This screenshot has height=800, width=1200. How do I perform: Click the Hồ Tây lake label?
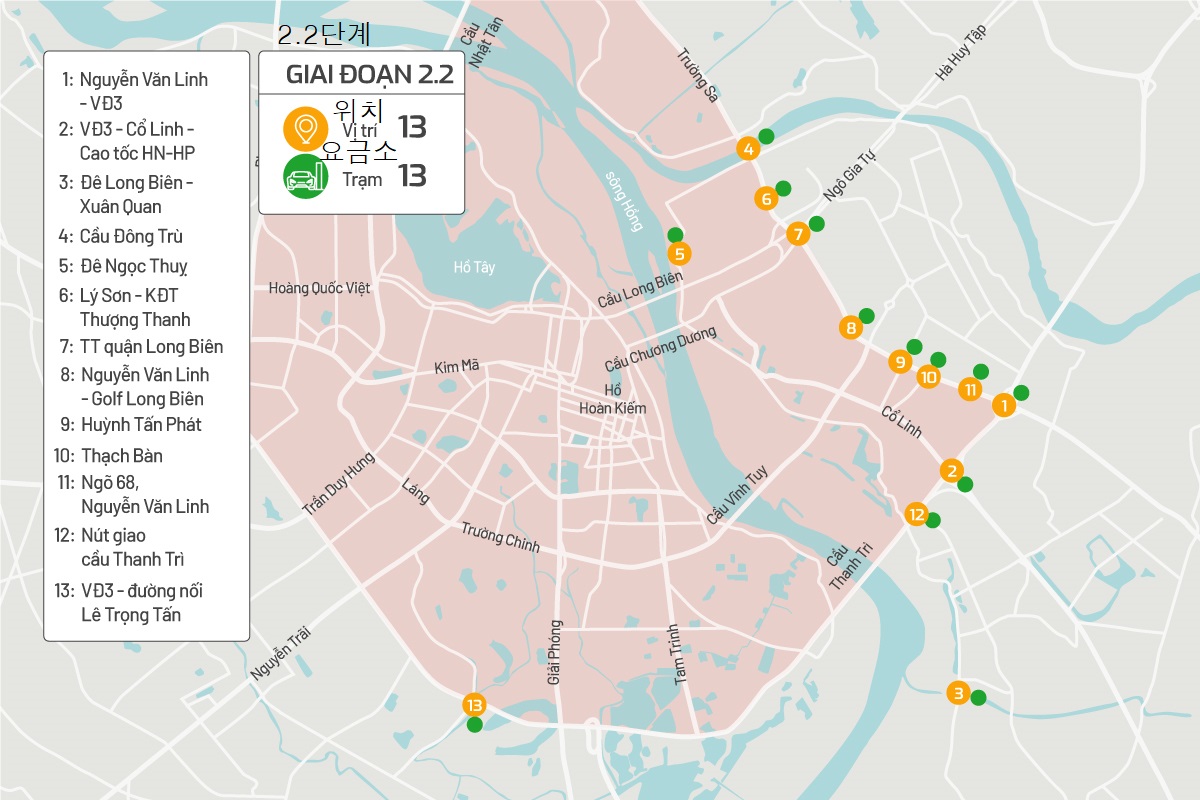[474, 267]
